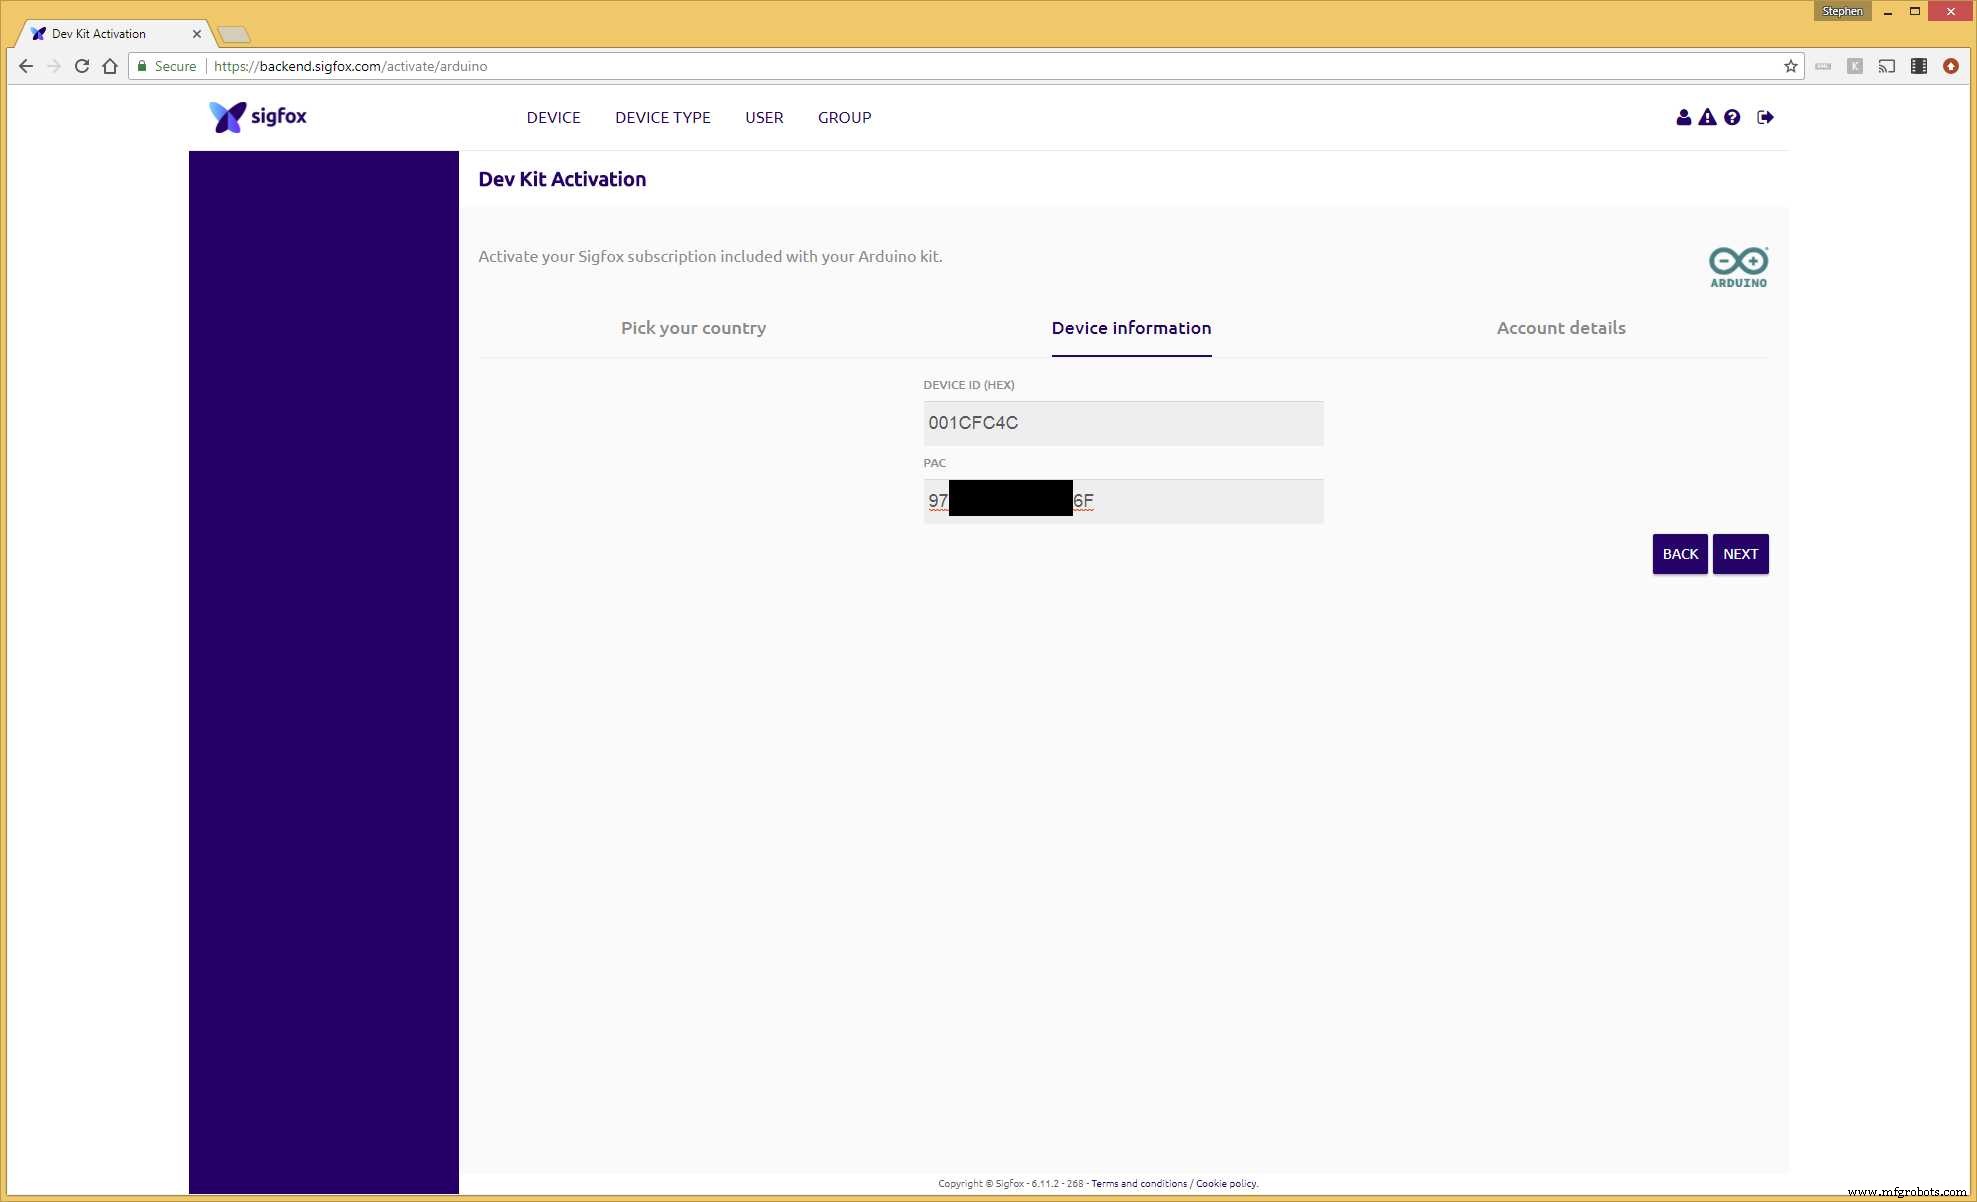1977x1202 pixels.
Task: Click the film strip extension icon
Action: (1918, 66)
